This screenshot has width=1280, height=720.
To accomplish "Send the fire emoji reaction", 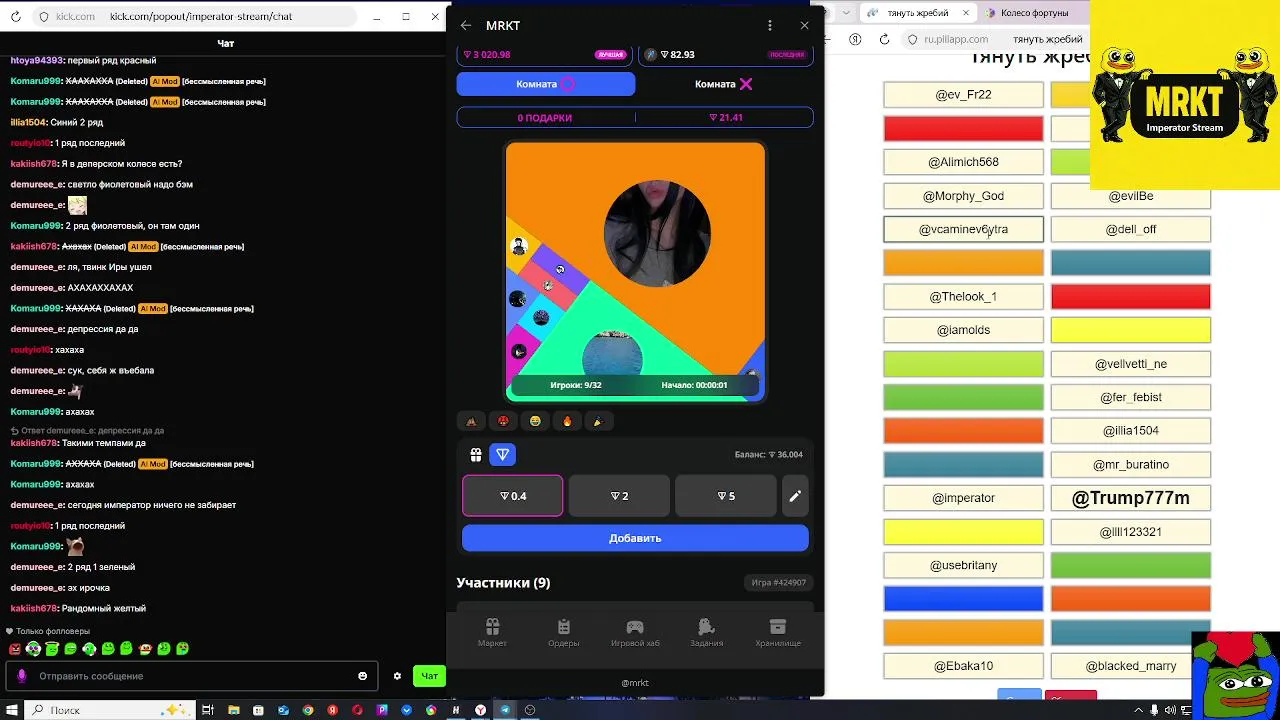I will click(x=567, y=421).
